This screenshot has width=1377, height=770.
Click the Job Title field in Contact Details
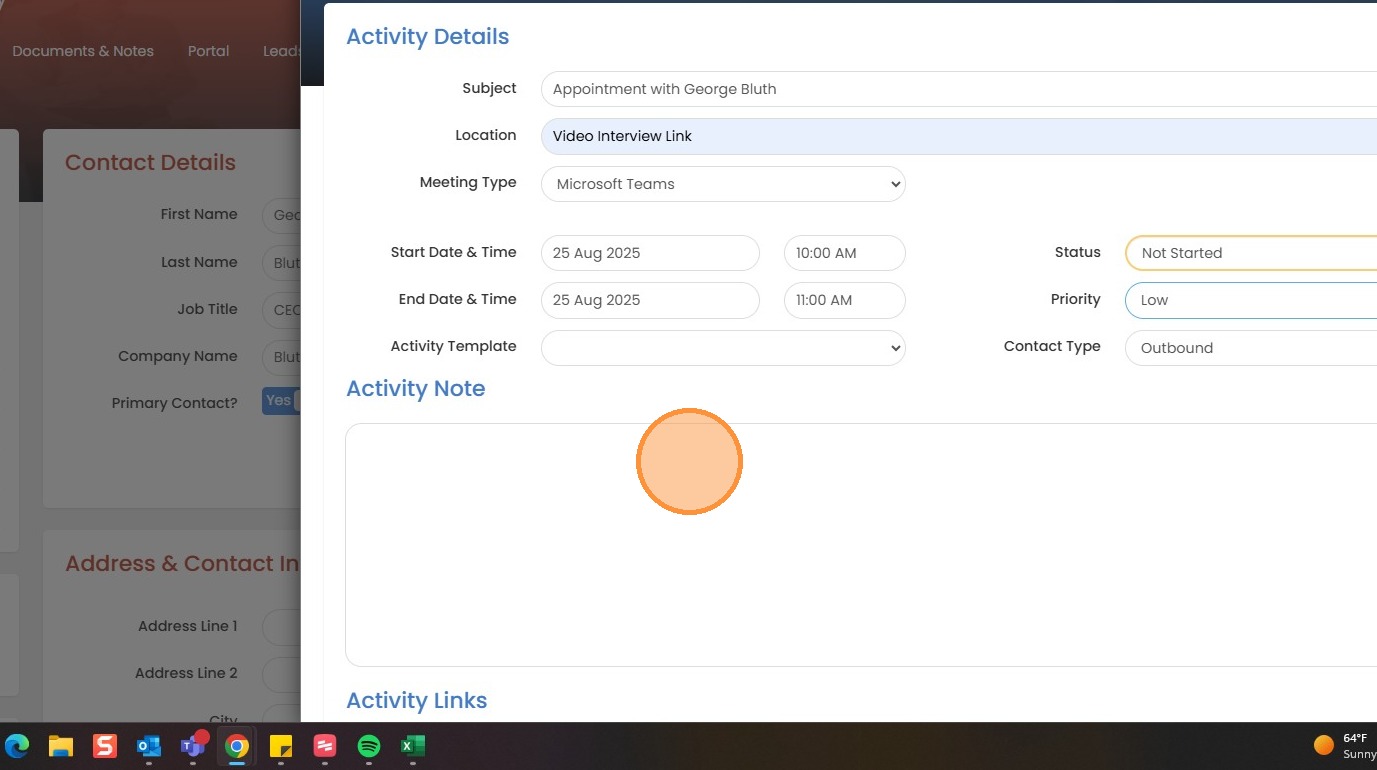281,310
